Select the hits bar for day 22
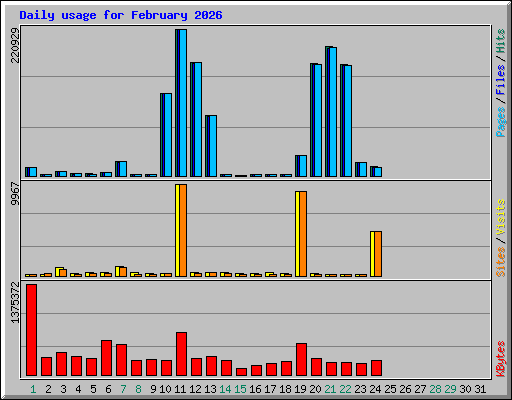512x400 pixels. 346,121
